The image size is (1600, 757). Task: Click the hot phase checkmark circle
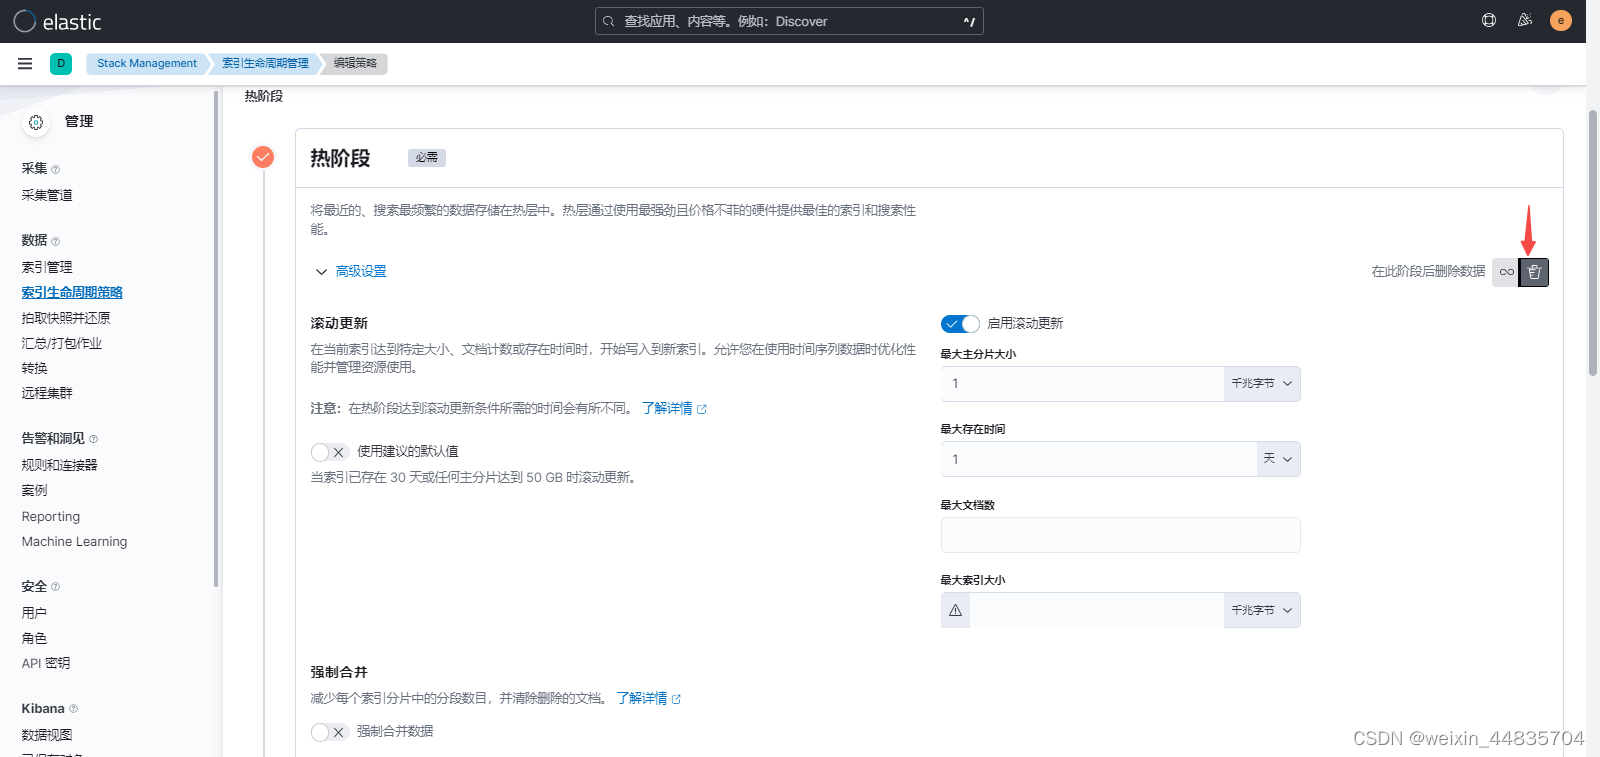click(x=263, y=157)
